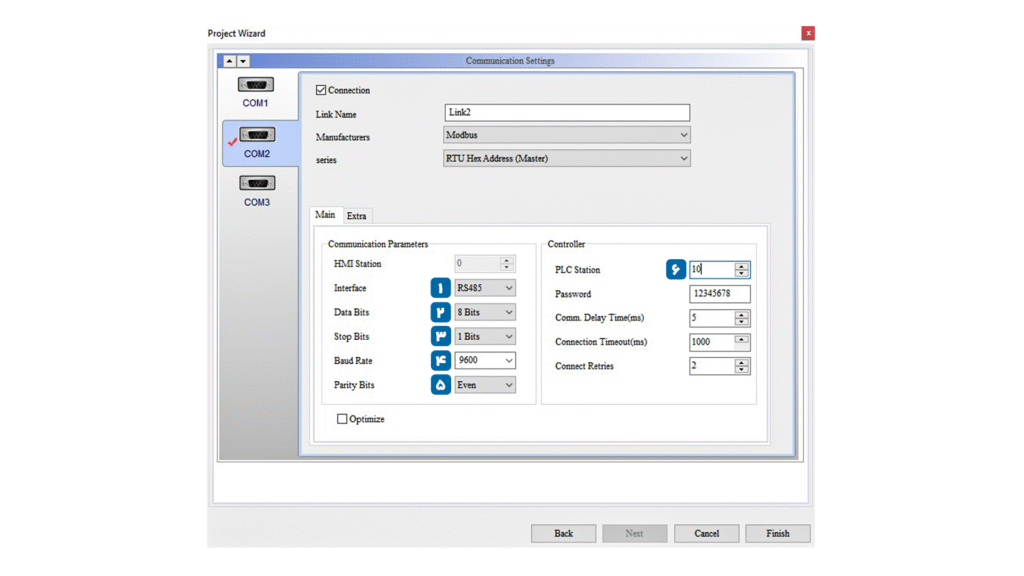Viewport: 1024px width, 576px height.
Task: Click blue marker badge beside Interface
Action: 440,288
